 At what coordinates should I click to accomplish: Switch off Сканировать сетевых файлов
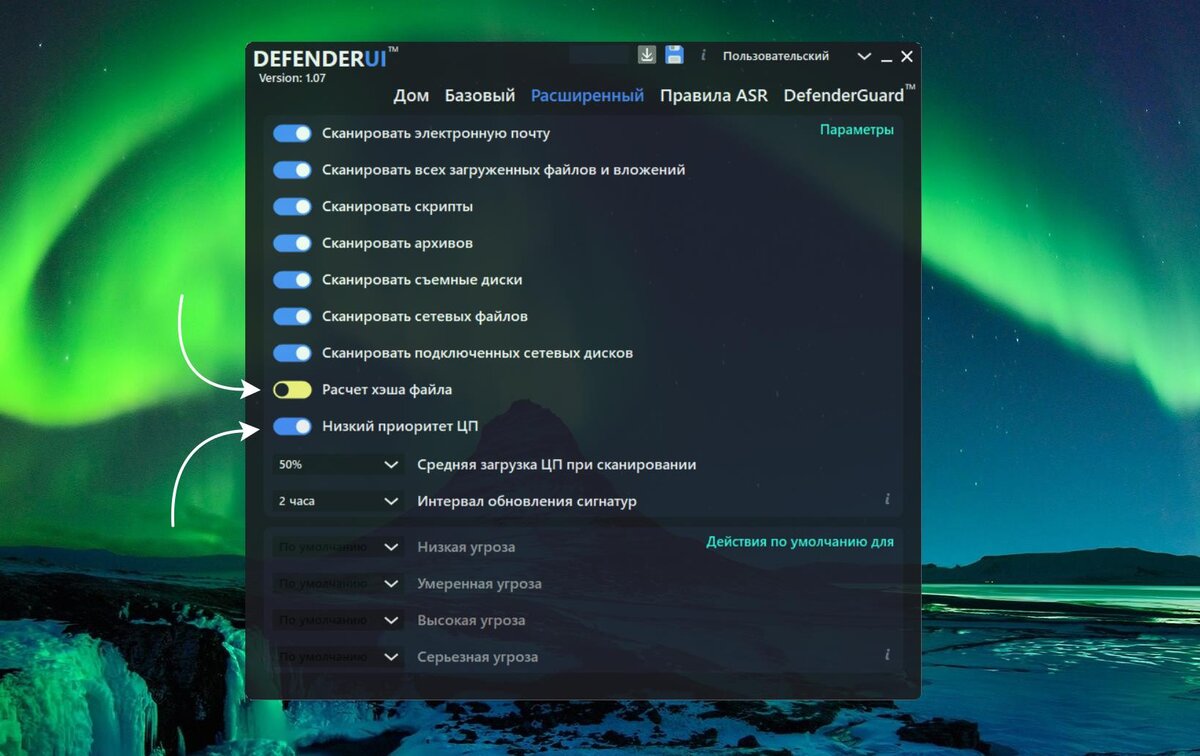tap(293, 316)
